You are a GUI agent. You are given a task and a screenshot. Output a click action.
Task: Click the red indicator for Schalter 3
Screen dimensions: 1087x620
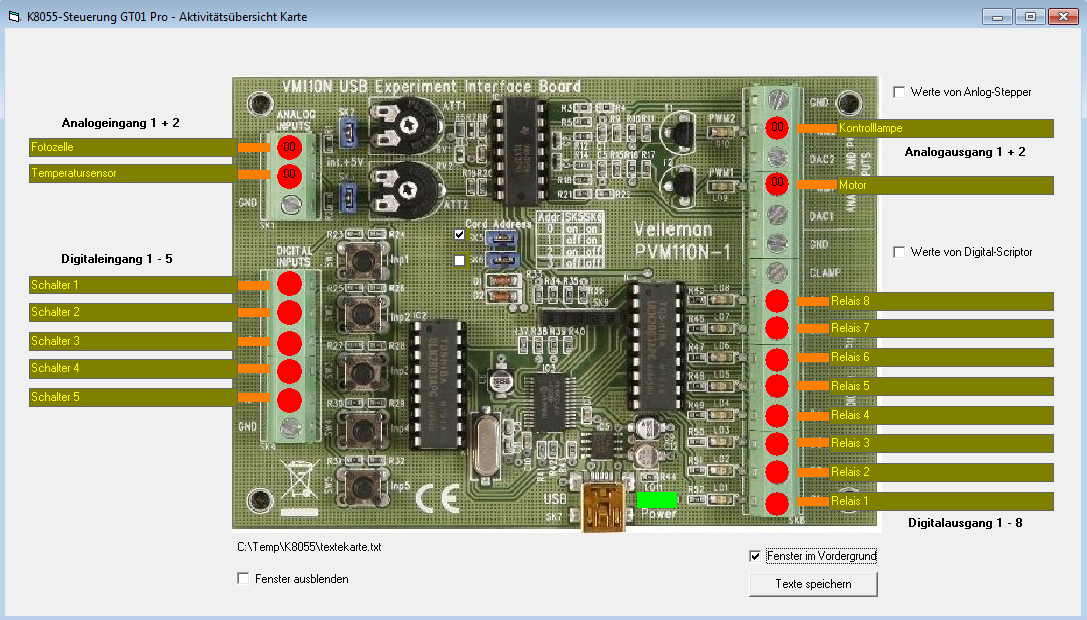(290, 343)
